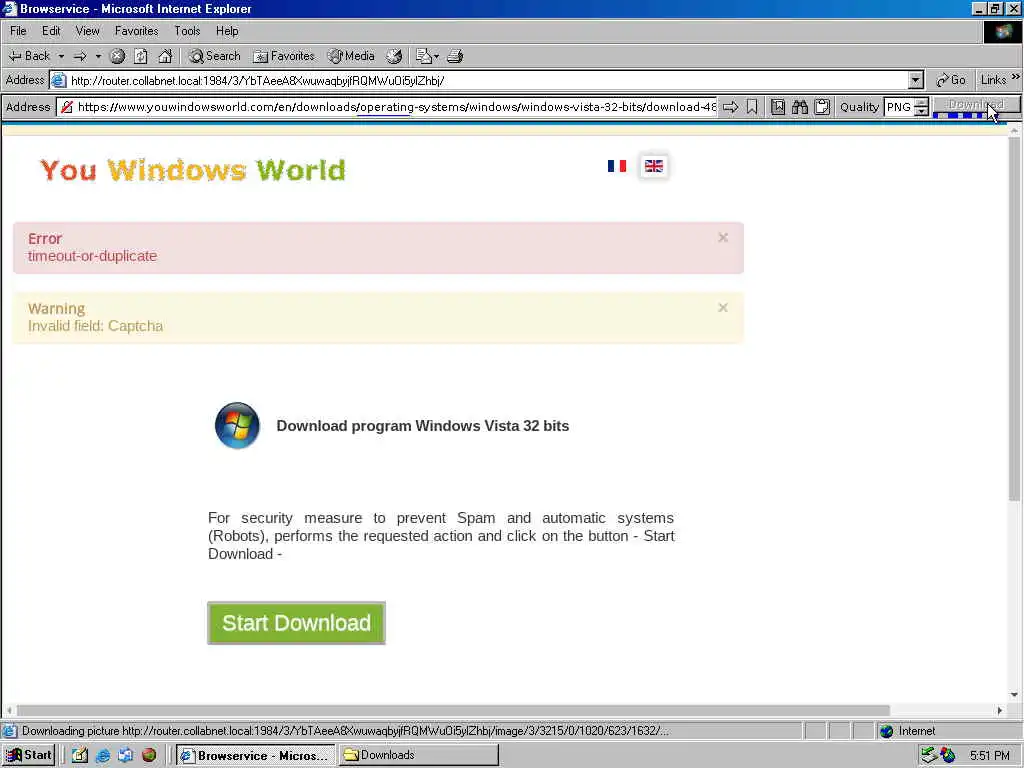This screenshot has width=1024, height=768.
Task: Click the Go button
Action: pos(951,80)
